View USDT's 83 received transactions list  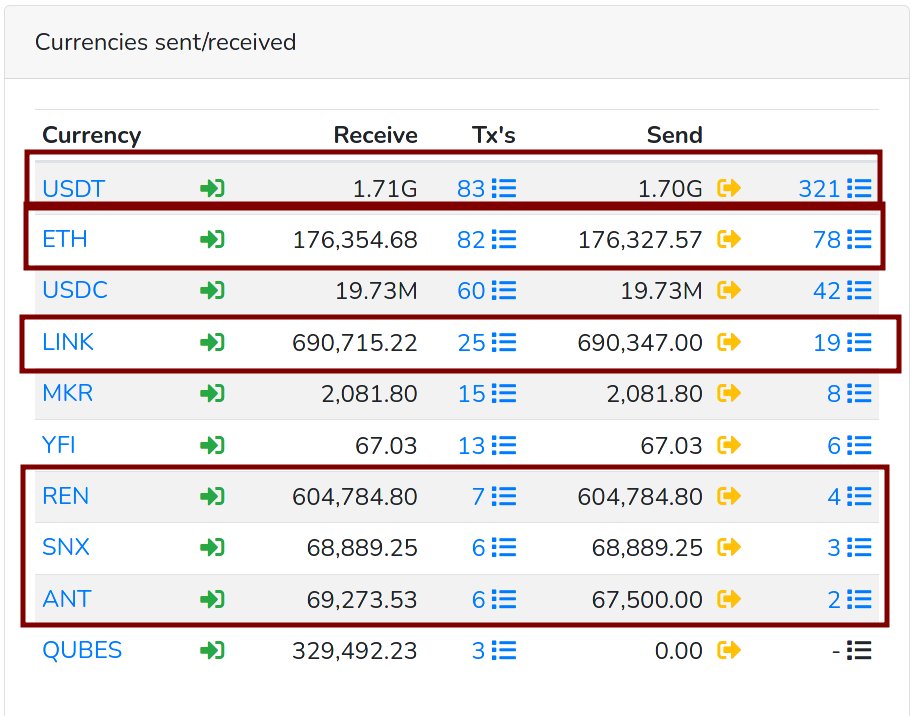pyautogui.click(x=487, y=189)
